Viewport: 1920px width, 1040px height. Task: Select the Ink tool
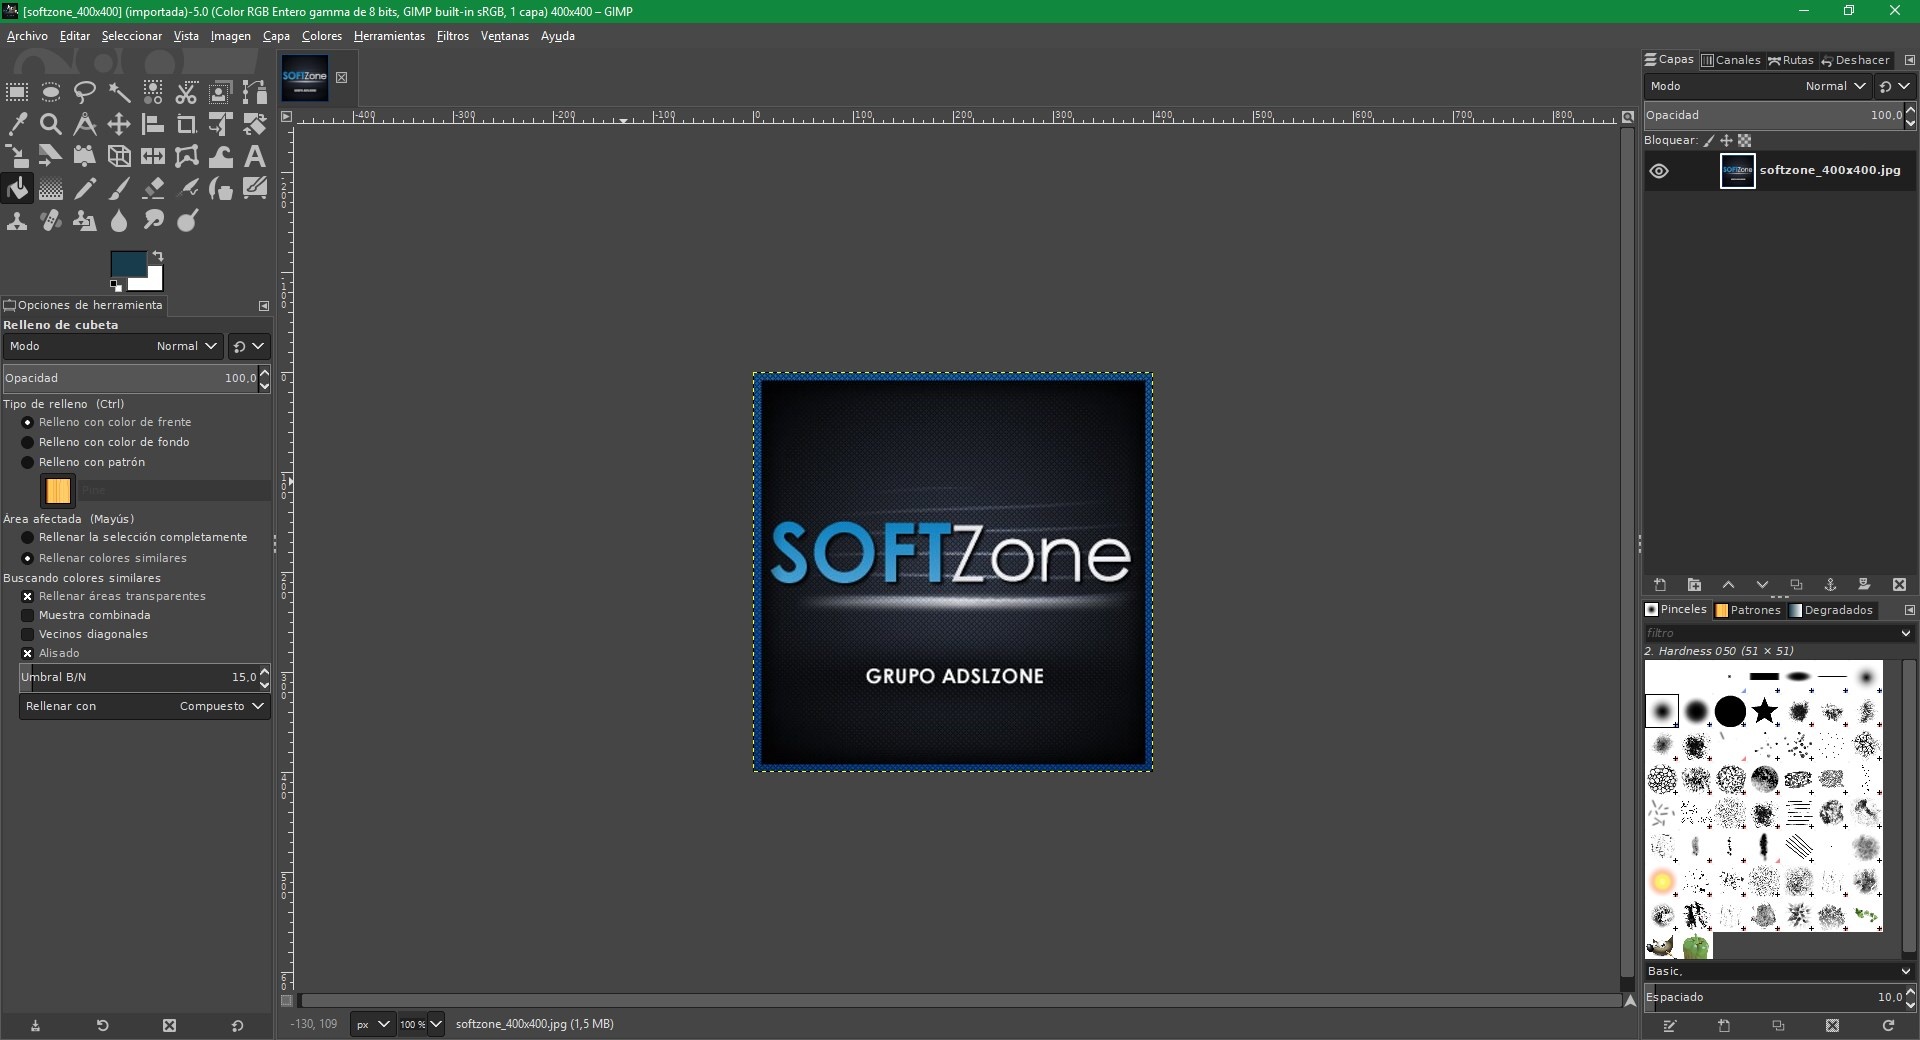(x=221, y=189)
